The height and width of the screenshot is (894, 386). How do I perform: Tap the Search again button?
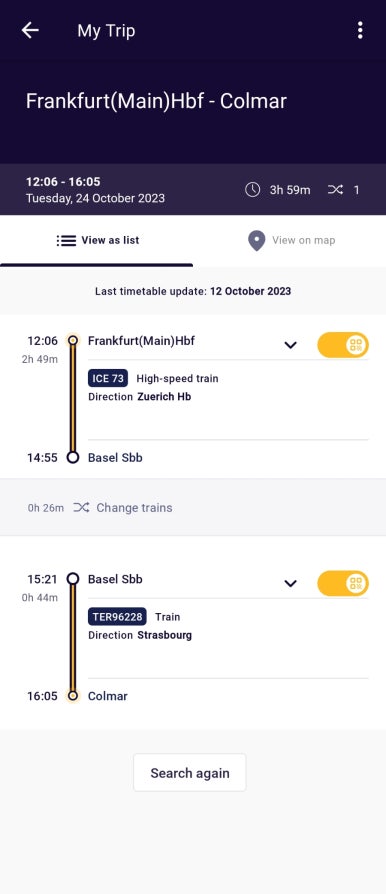tap(190, 773)
